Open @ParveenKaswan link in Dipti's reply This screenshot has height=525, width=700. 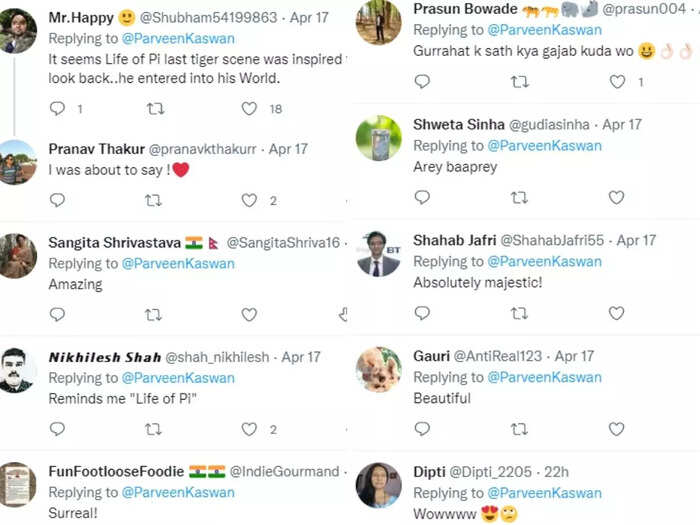tap(545, 493)
